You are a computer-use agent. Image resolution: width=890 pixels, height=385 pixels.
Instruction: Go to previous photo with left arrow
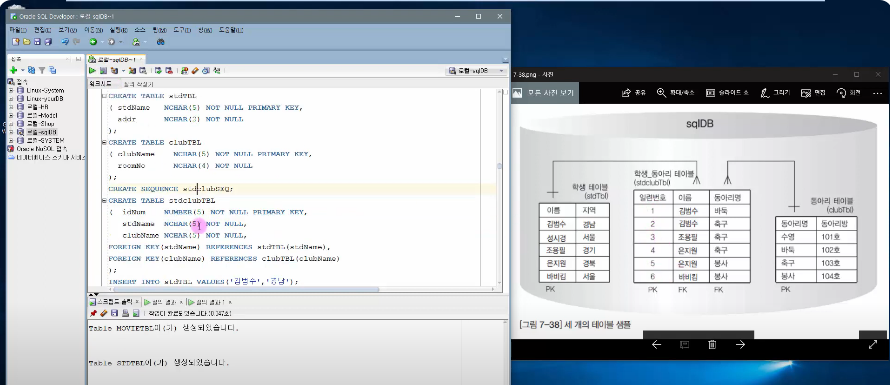657,344
